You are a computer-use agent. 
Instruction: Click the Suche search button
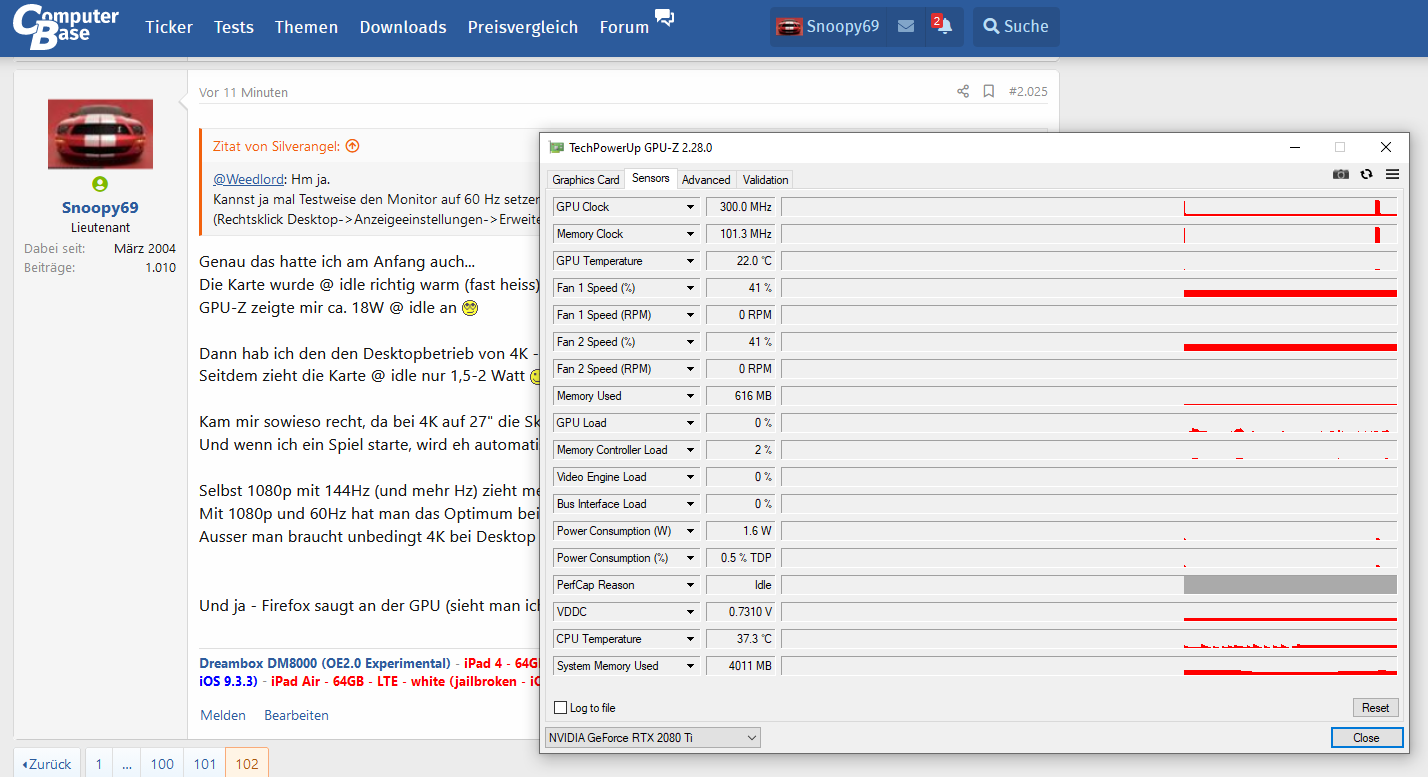1016,27
